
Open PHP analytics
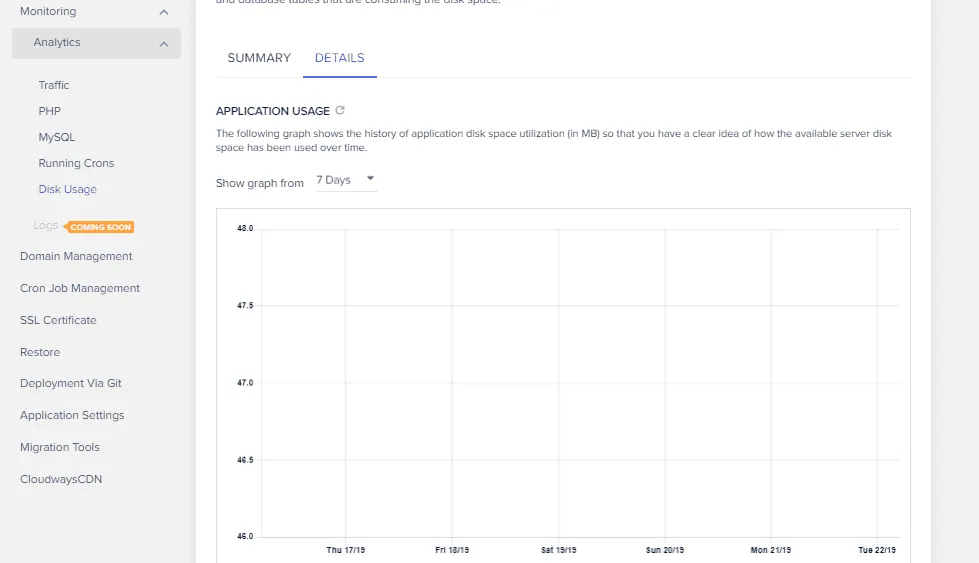[49, 111]
